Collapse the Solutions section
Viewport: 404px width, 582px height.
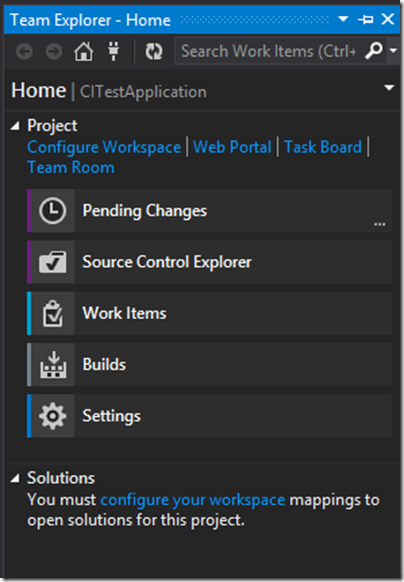click(x=15, y=478)
